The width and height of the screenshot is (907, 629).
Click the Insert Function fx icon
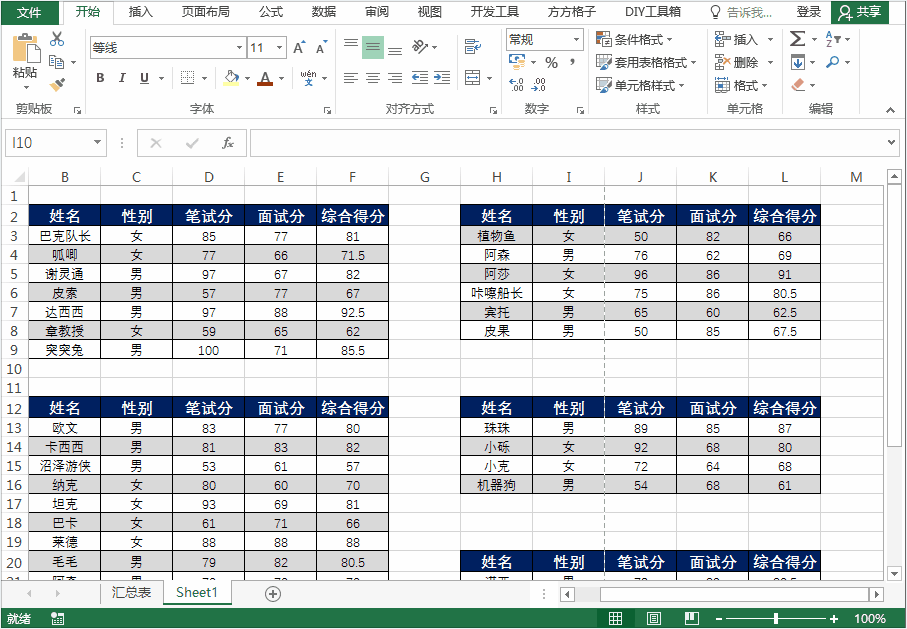(x=228, y=143)
